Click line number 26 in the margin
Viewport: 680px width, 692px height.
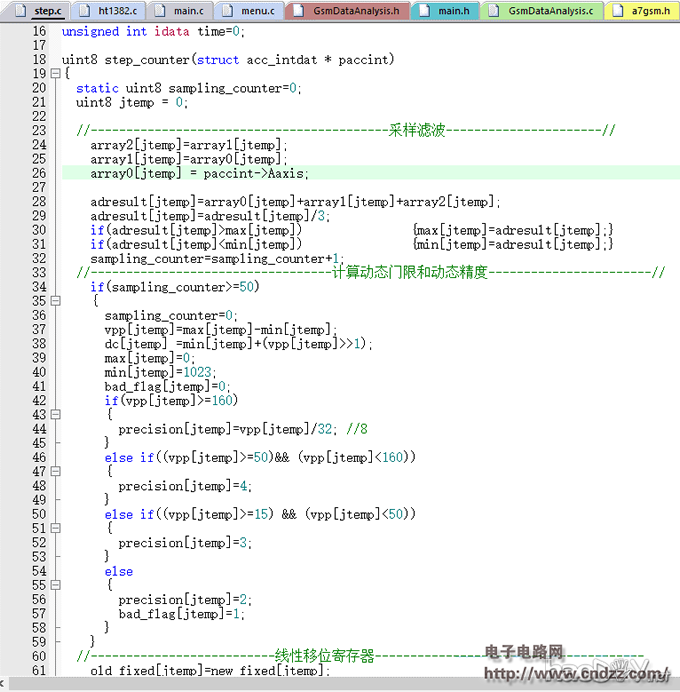pos(38,173)
